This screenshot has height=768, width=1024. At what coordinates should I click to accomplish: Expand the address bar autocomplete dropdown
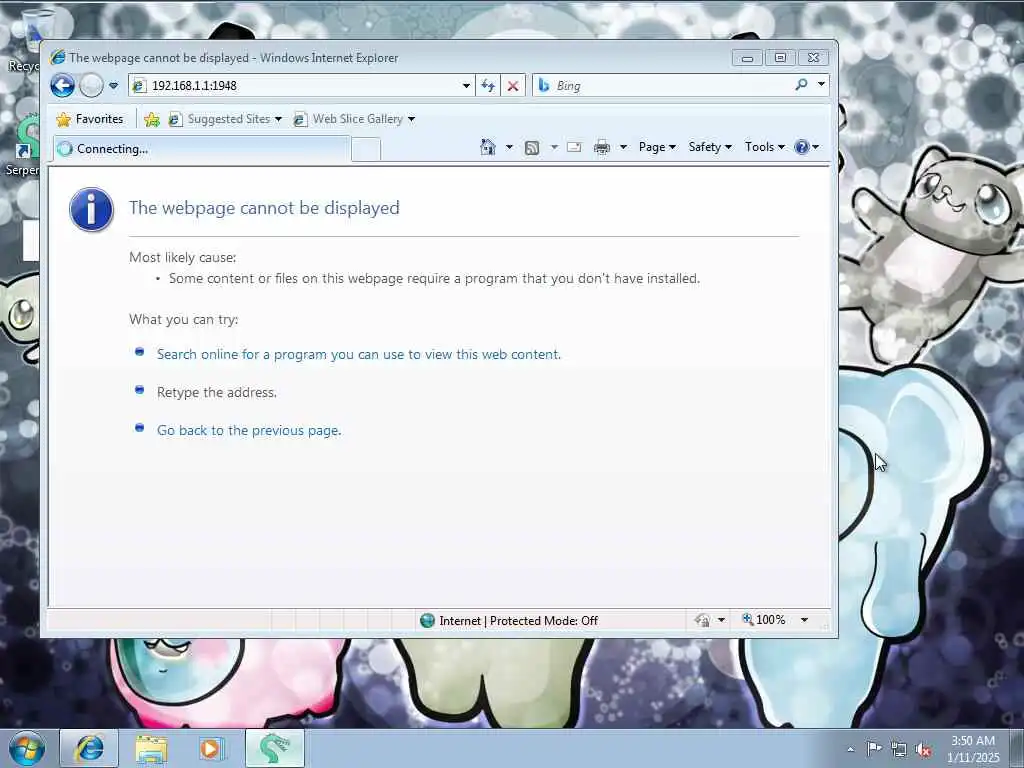click(466, 86)
